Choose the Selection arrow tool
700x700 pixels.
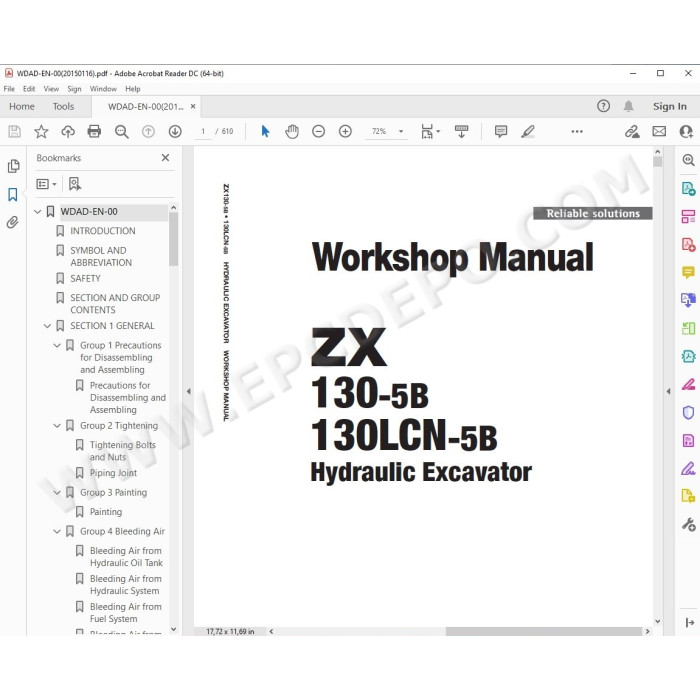pyautogui.click(x=265, y=131)
